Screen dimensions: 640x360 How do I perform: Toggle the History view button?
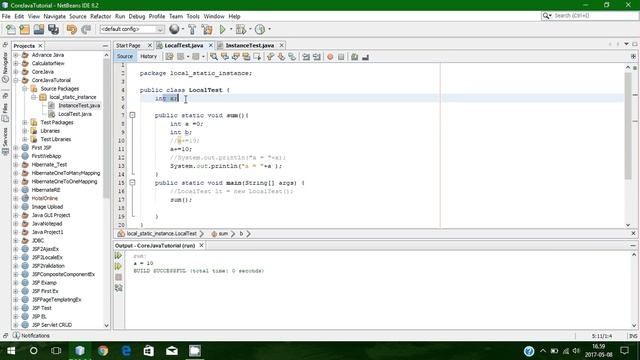[x=149, y=57]
